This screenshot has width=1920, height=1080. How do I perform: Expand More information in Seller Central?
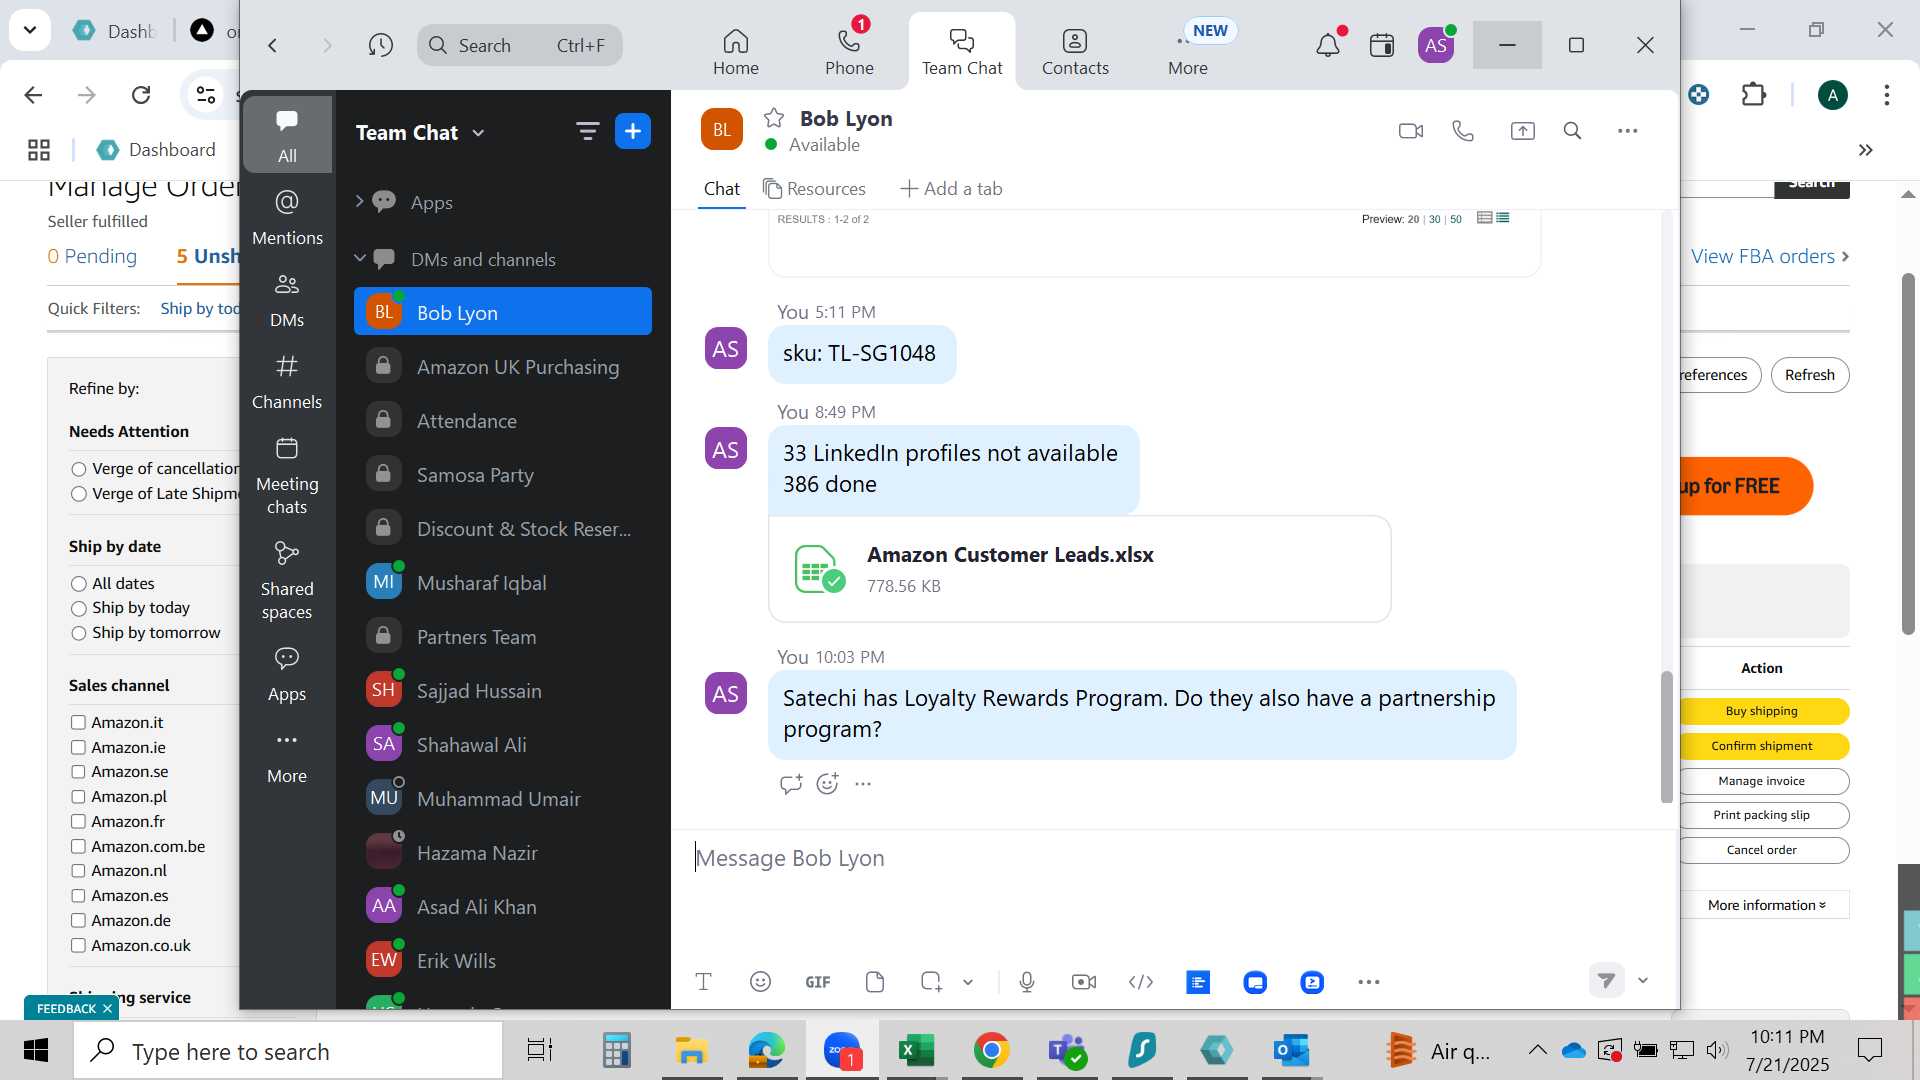[1766, 905]
